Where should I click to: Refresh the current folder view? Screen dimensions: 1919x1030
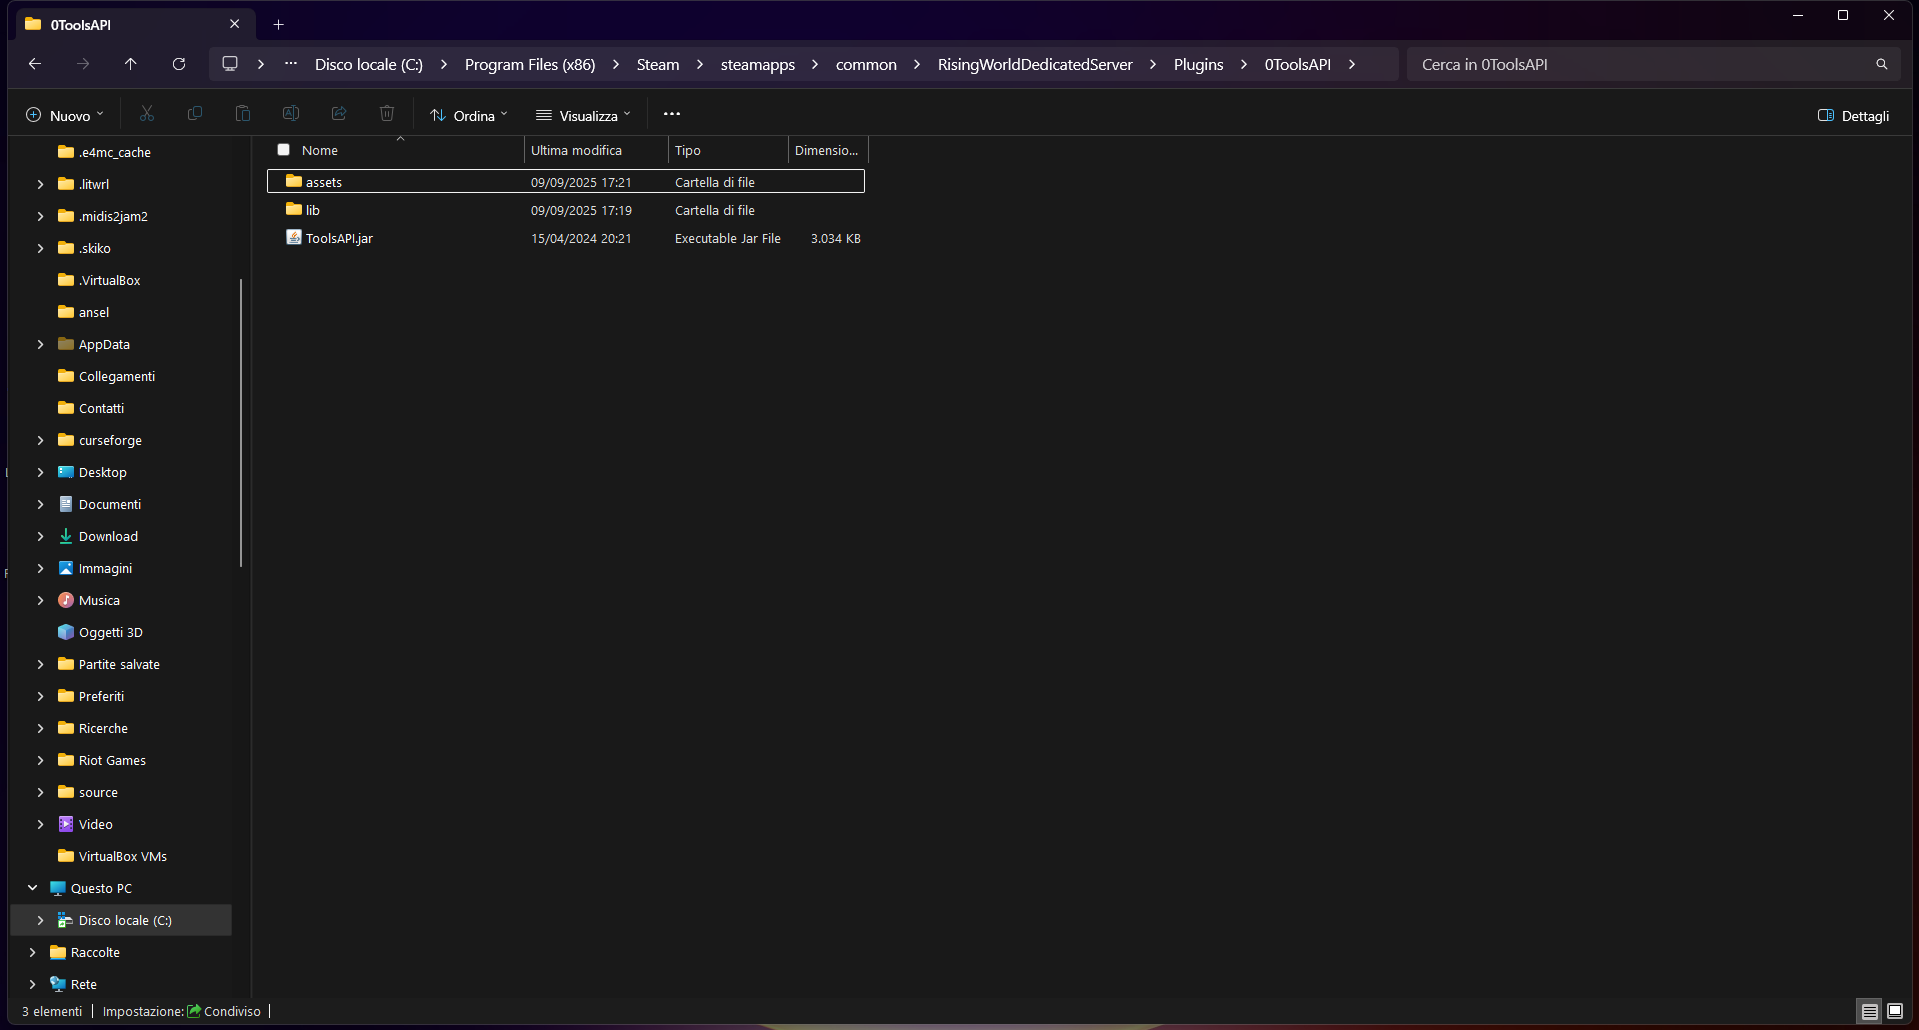(x=179, y=64)
